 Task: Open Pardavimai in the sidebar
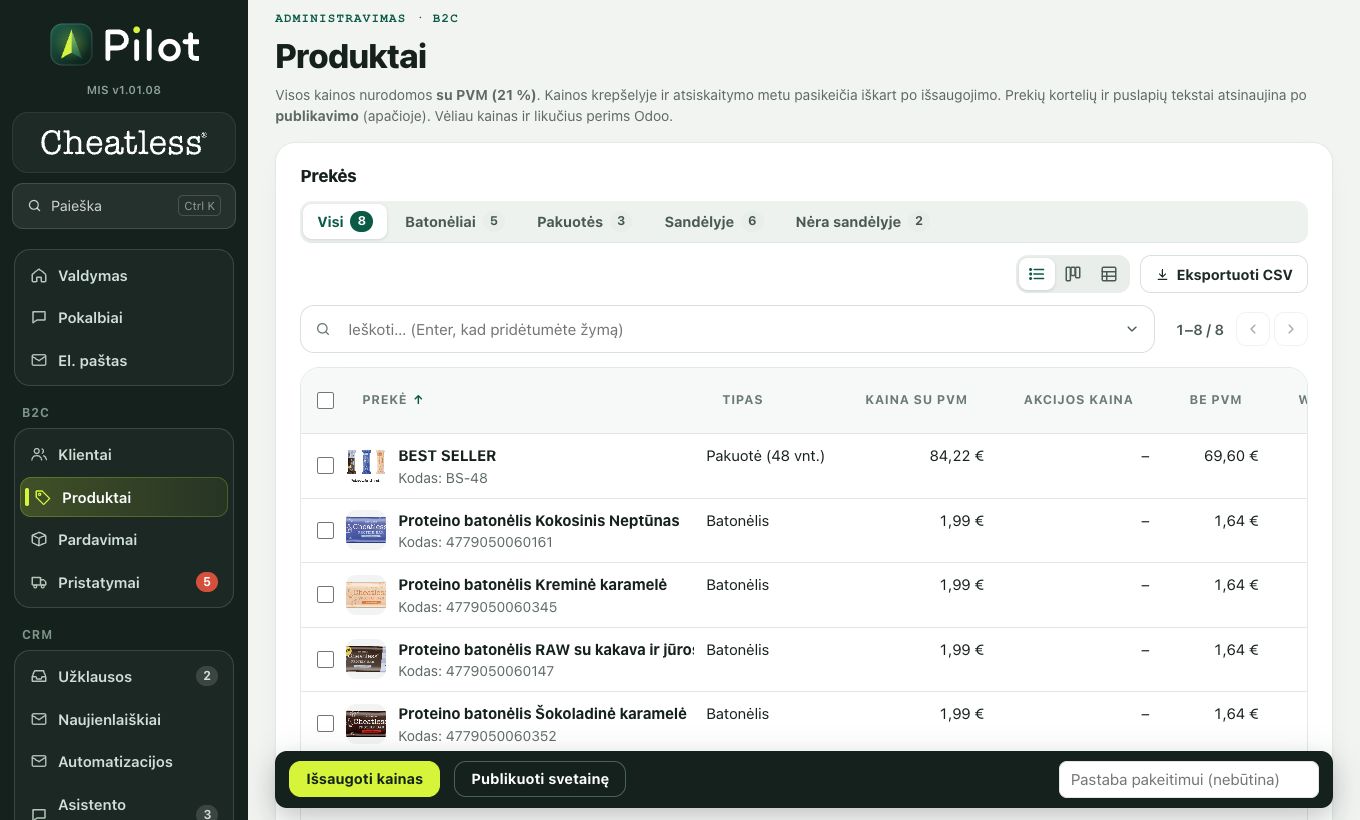(x=124, y=540)
